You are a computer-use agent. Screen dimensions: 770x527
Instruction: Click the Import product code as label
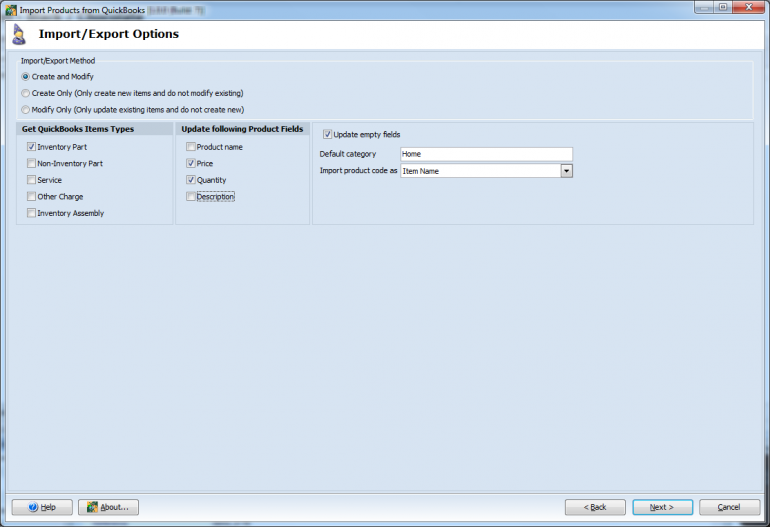[x=358, y=171]
